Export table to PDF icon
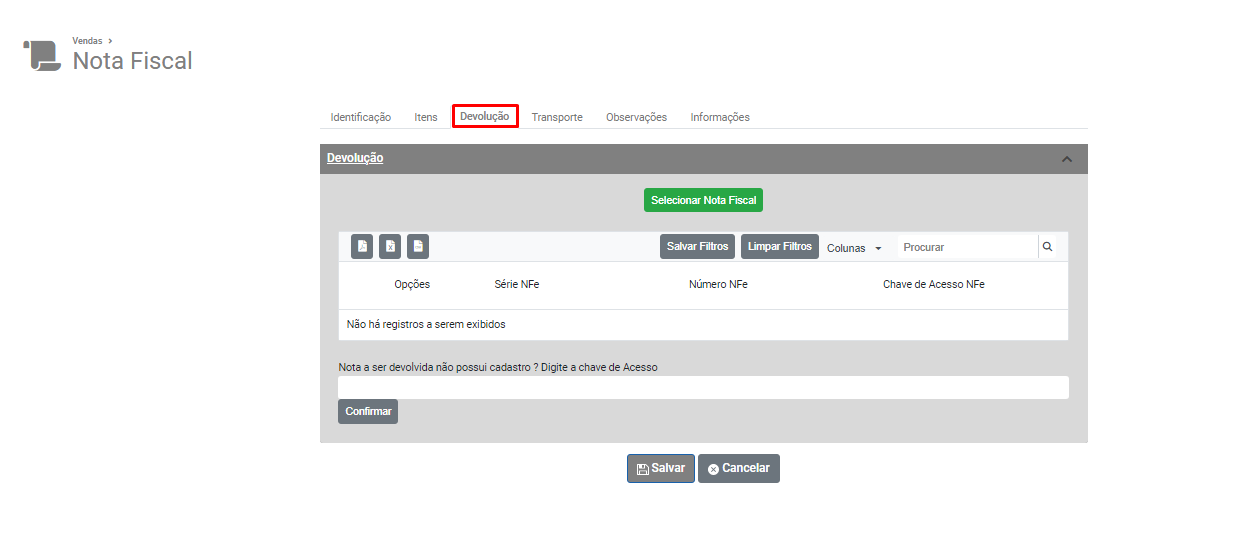The height and width of the screenshot is (533, 1243). [362, 246]
